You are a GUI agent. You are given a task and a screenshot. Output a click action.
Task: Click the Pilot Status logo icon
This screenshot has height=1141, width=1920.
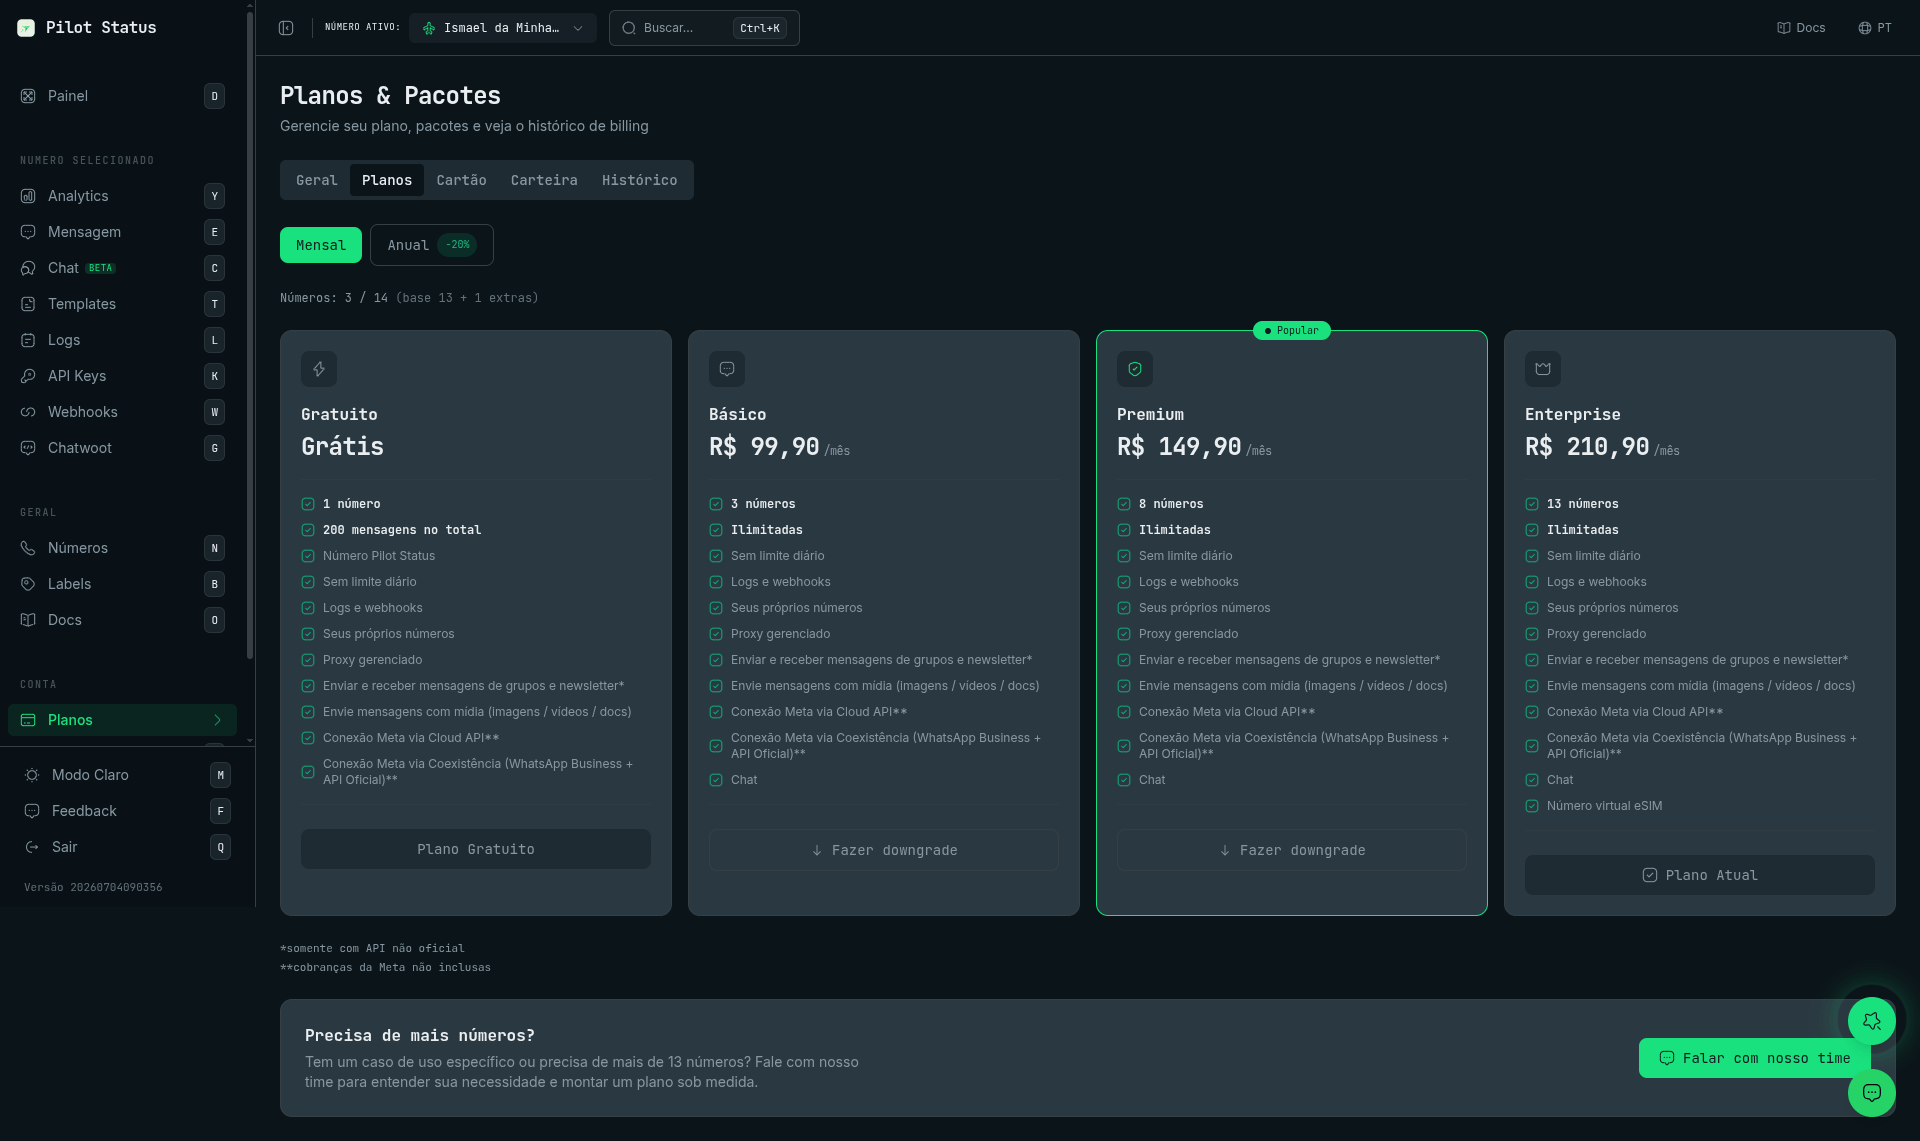point(26,28)
